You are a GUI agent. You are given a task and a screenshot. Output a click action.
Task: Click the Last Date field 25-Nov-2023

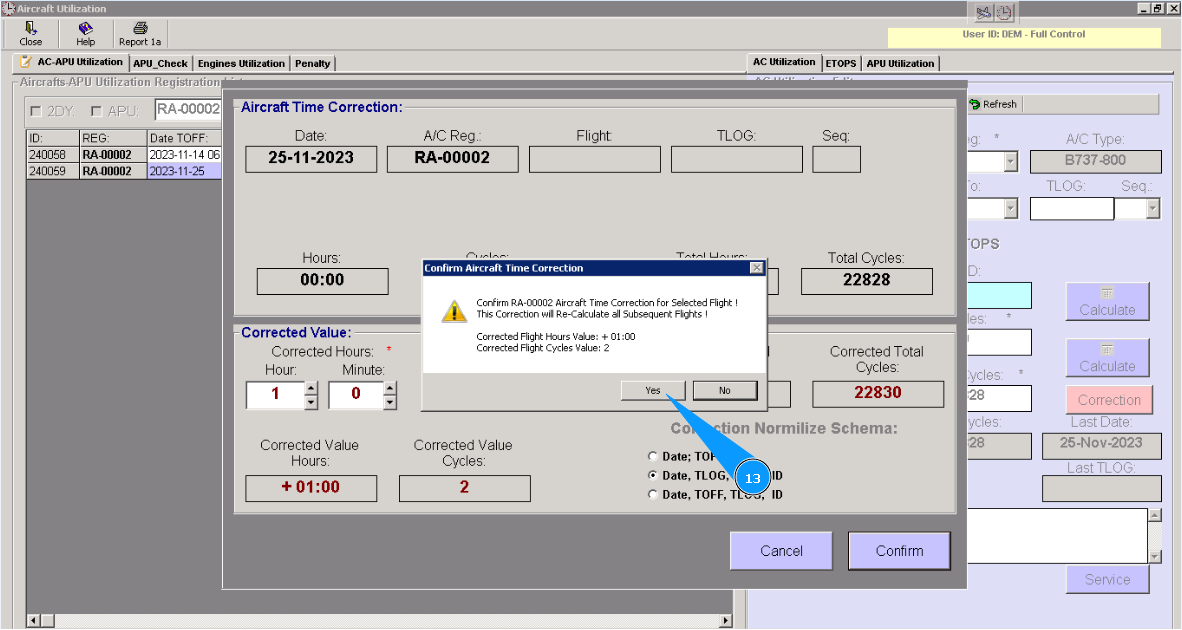click(1101, 445)
